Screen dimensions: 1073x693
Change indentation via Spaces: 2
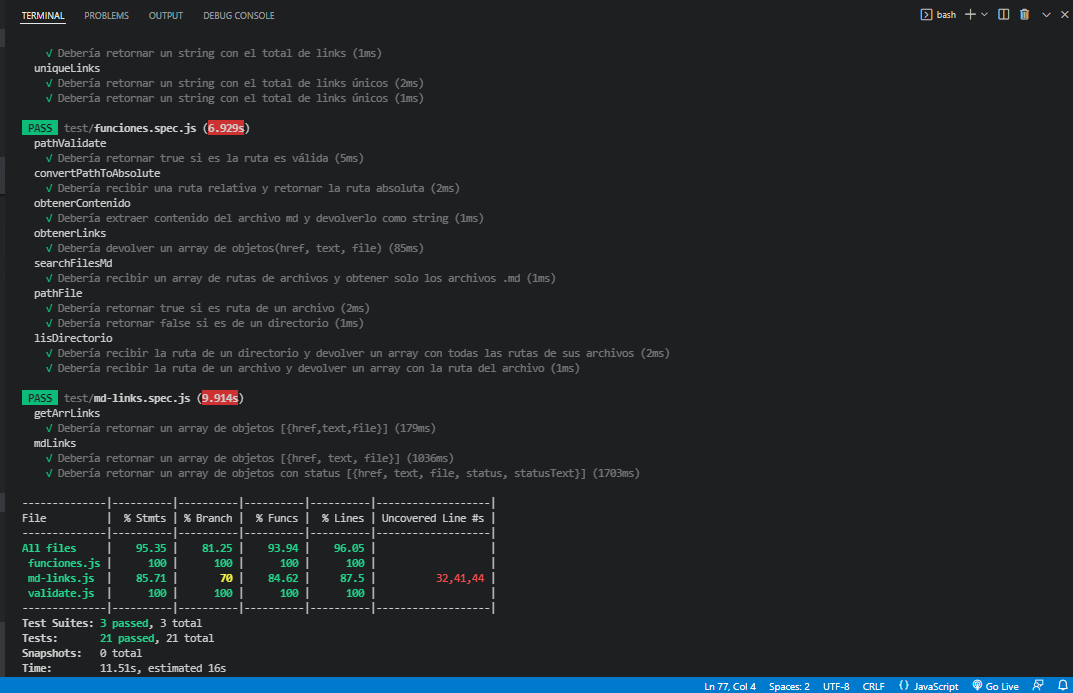[789, 686]
